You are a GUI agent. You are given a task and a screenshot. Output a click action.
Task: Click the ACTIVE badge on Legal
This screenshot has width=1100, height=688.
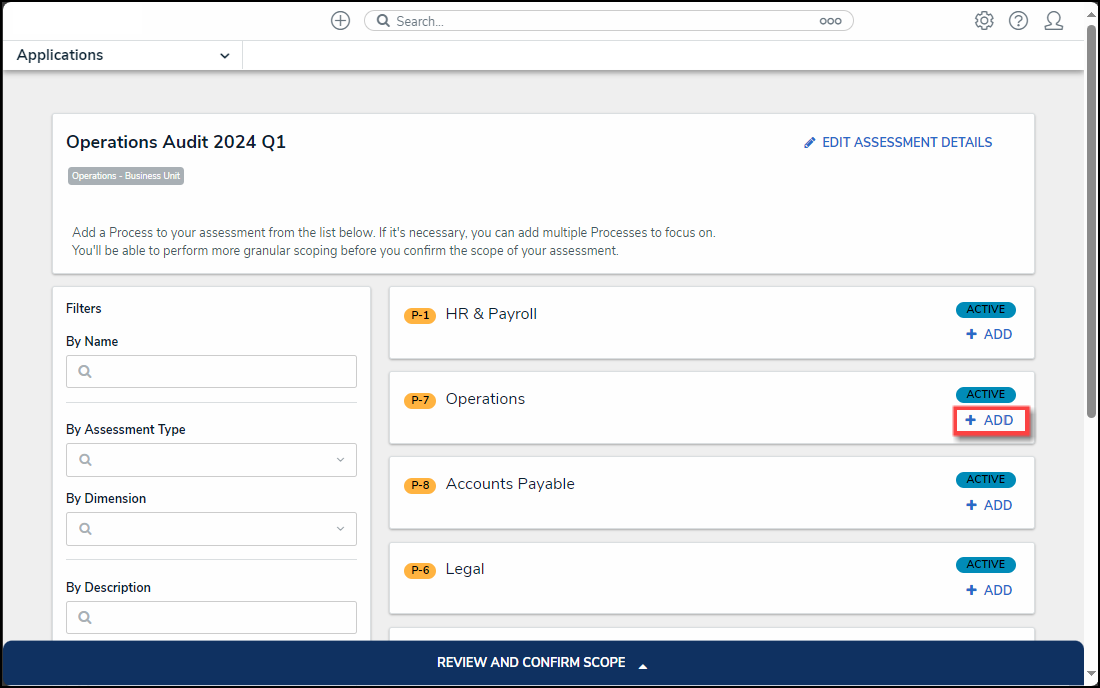click(986, 565)
